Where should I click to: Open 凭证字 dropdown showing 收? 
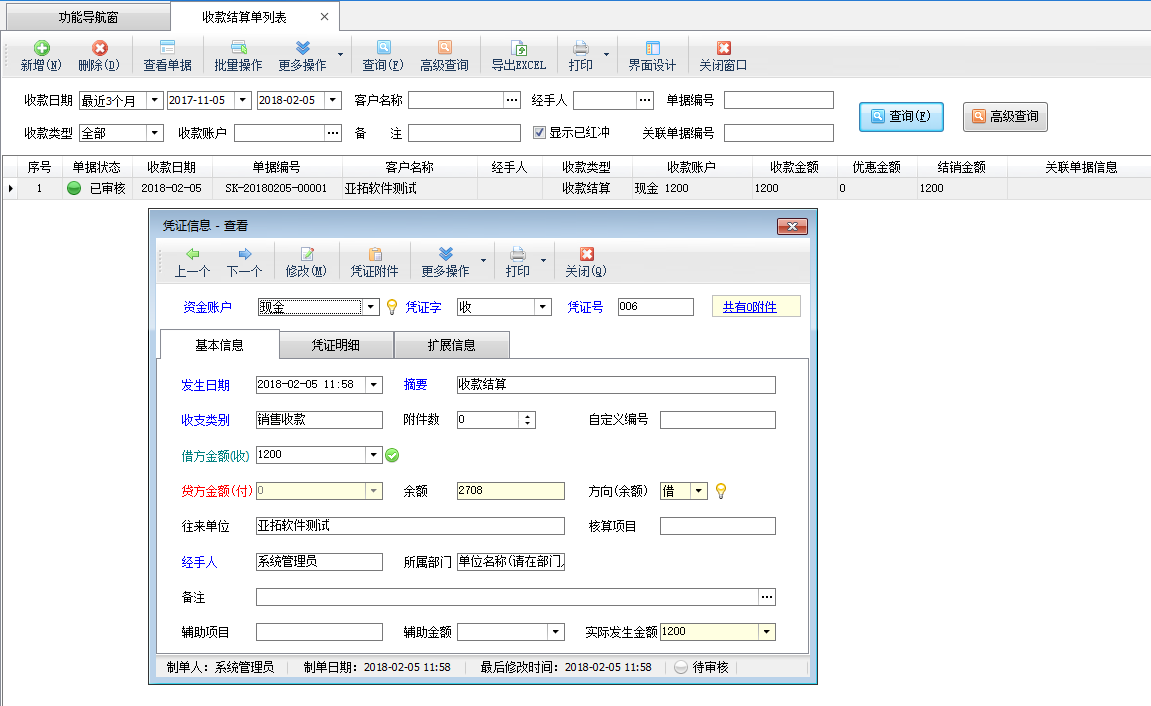tap(543, 307)
